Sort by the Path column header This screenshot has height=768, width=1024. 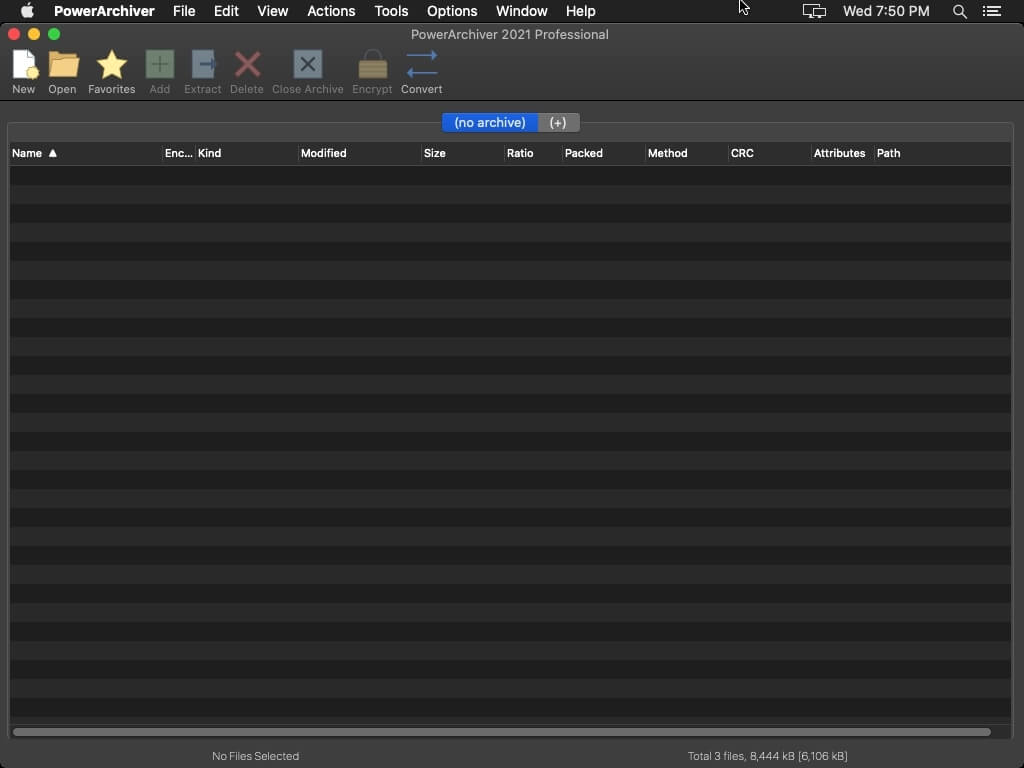click(943, 153)
